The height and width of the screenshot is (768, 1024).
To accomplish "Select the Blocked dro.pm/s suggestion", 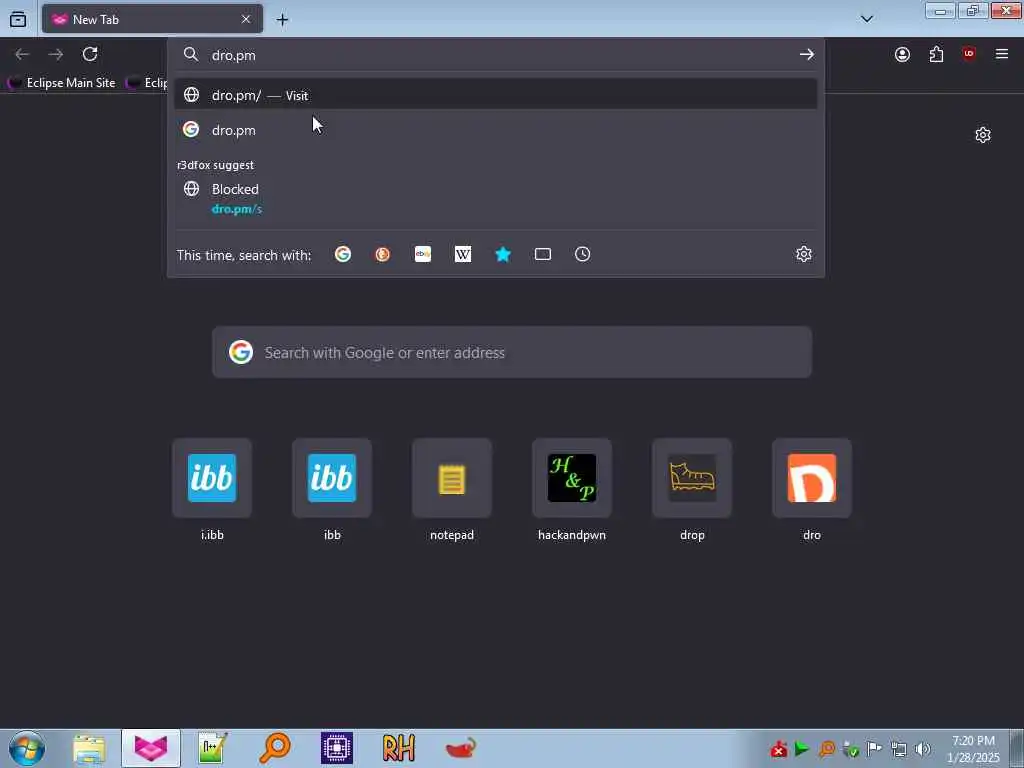I will pos(496,198).
